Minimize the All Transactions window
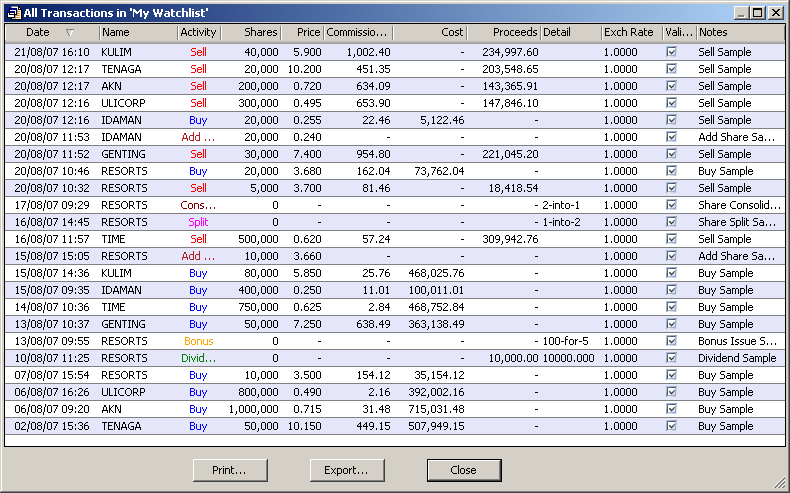790x493 pixels. click(741, 13)
